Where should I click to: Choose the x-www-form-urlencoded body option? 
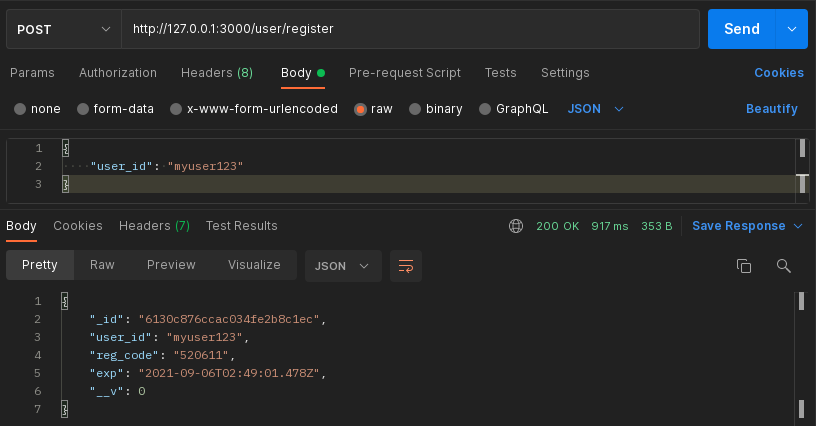tap(176, 109)
